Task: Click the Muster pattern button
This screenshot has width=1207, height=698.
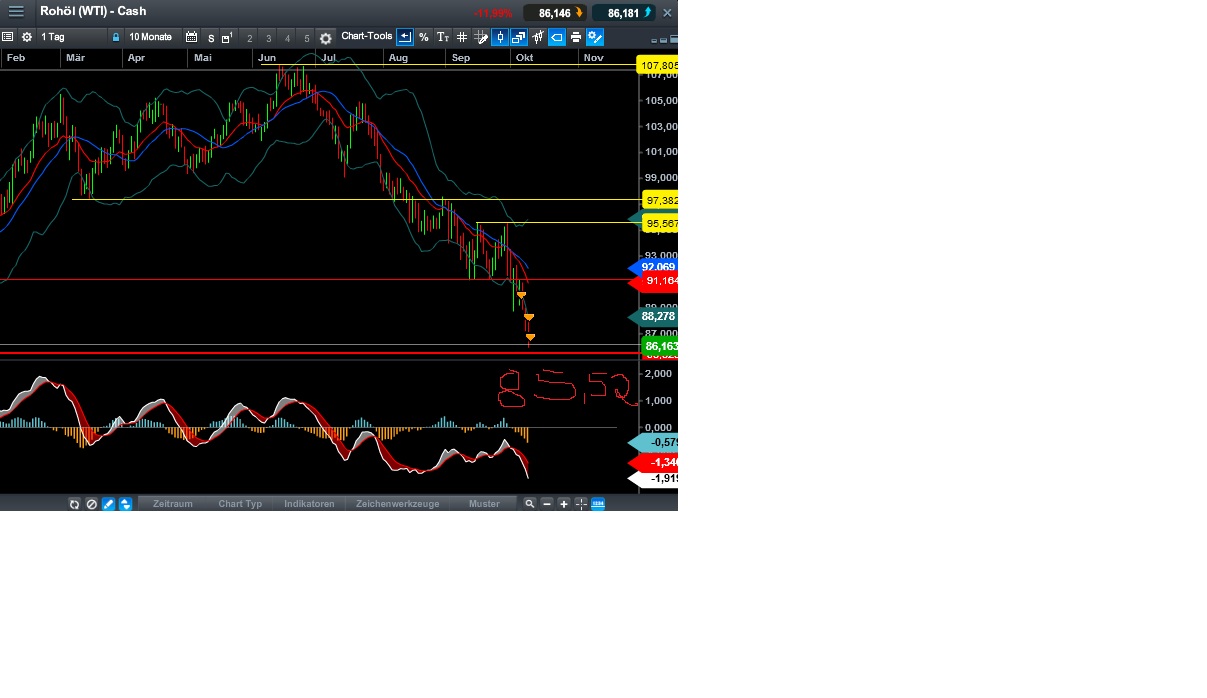Action: pyautogui.click(x=484, y=503)
